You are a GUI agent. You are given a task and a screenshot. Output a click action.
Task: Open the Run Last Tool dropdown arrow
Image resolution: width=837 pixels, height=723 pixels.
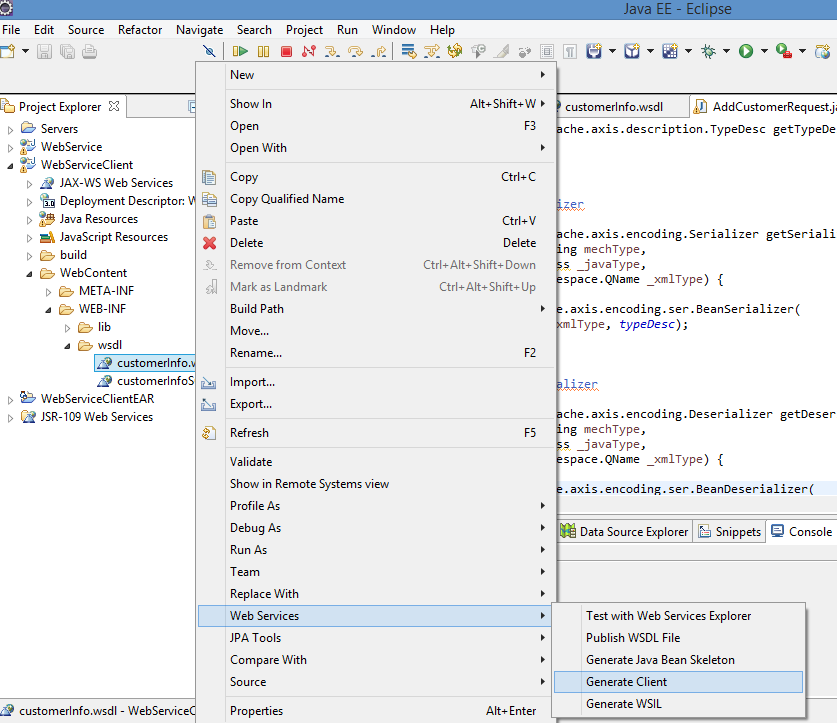coord(802,51)
